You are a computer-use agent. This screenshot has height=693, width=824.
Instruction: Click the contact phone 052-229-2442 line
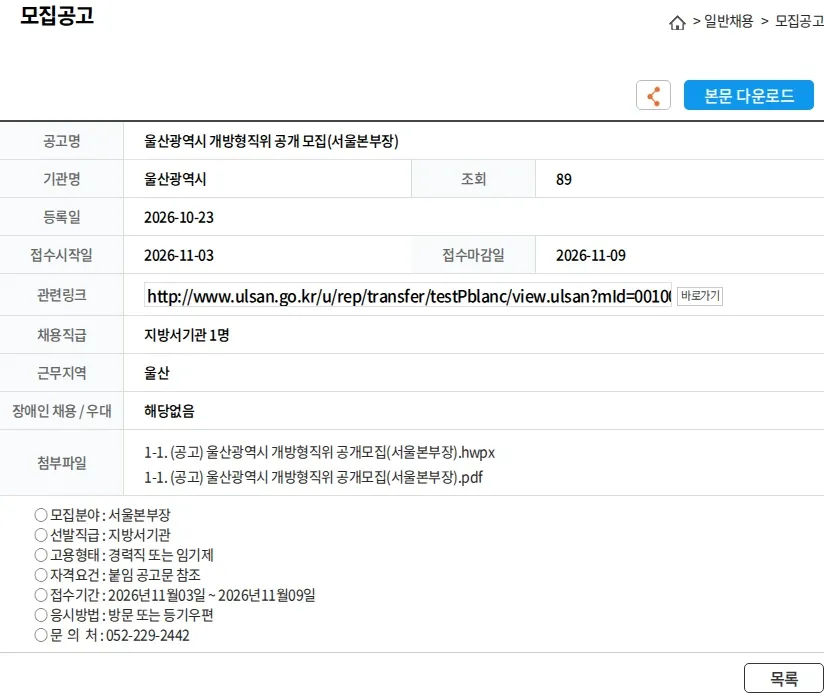(x=112, y=635)
